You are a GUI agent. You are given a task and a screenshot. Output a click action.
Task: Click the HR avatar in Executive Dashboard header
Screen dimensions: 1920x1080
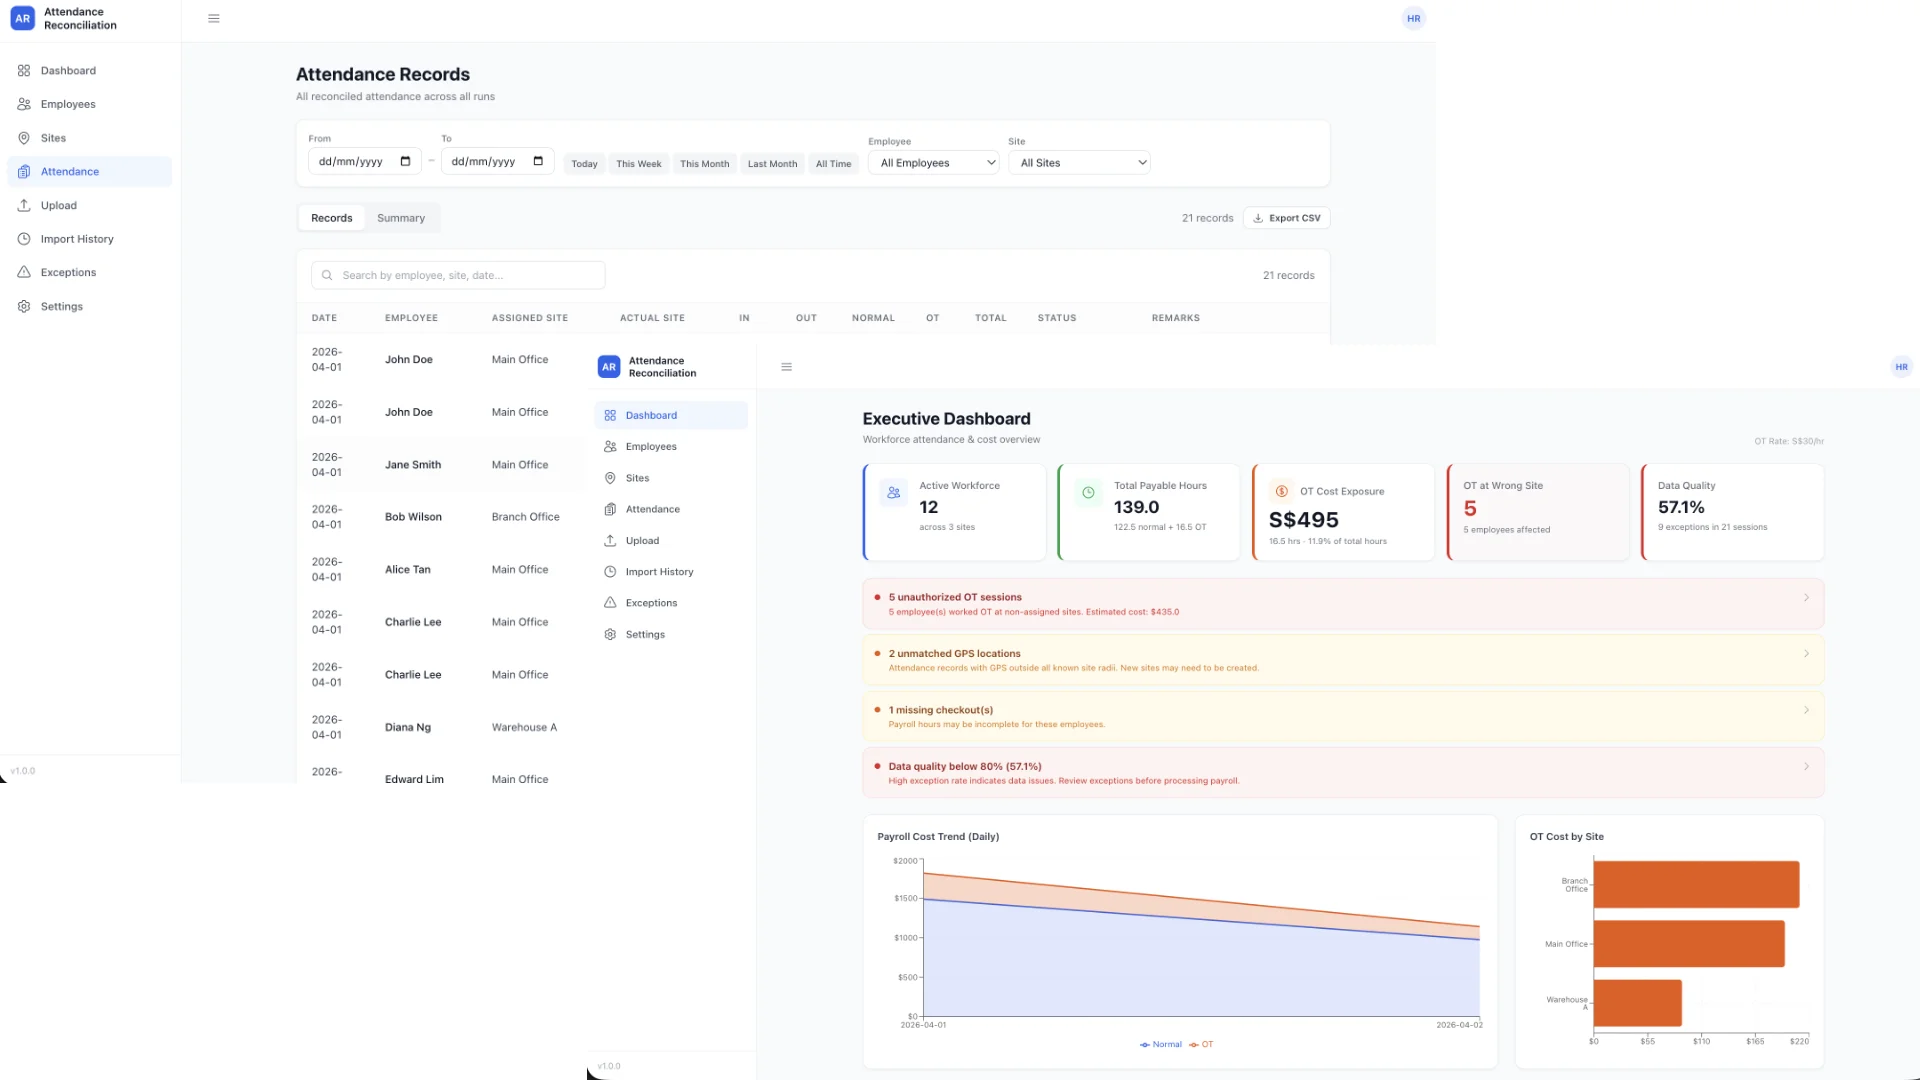(1901, 367)
